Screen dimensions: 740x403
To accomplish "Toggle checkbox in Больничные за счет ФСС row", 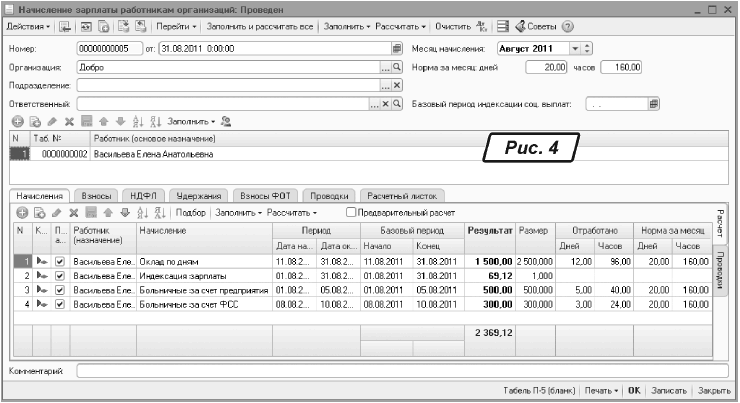I will [x=60, y=303].
